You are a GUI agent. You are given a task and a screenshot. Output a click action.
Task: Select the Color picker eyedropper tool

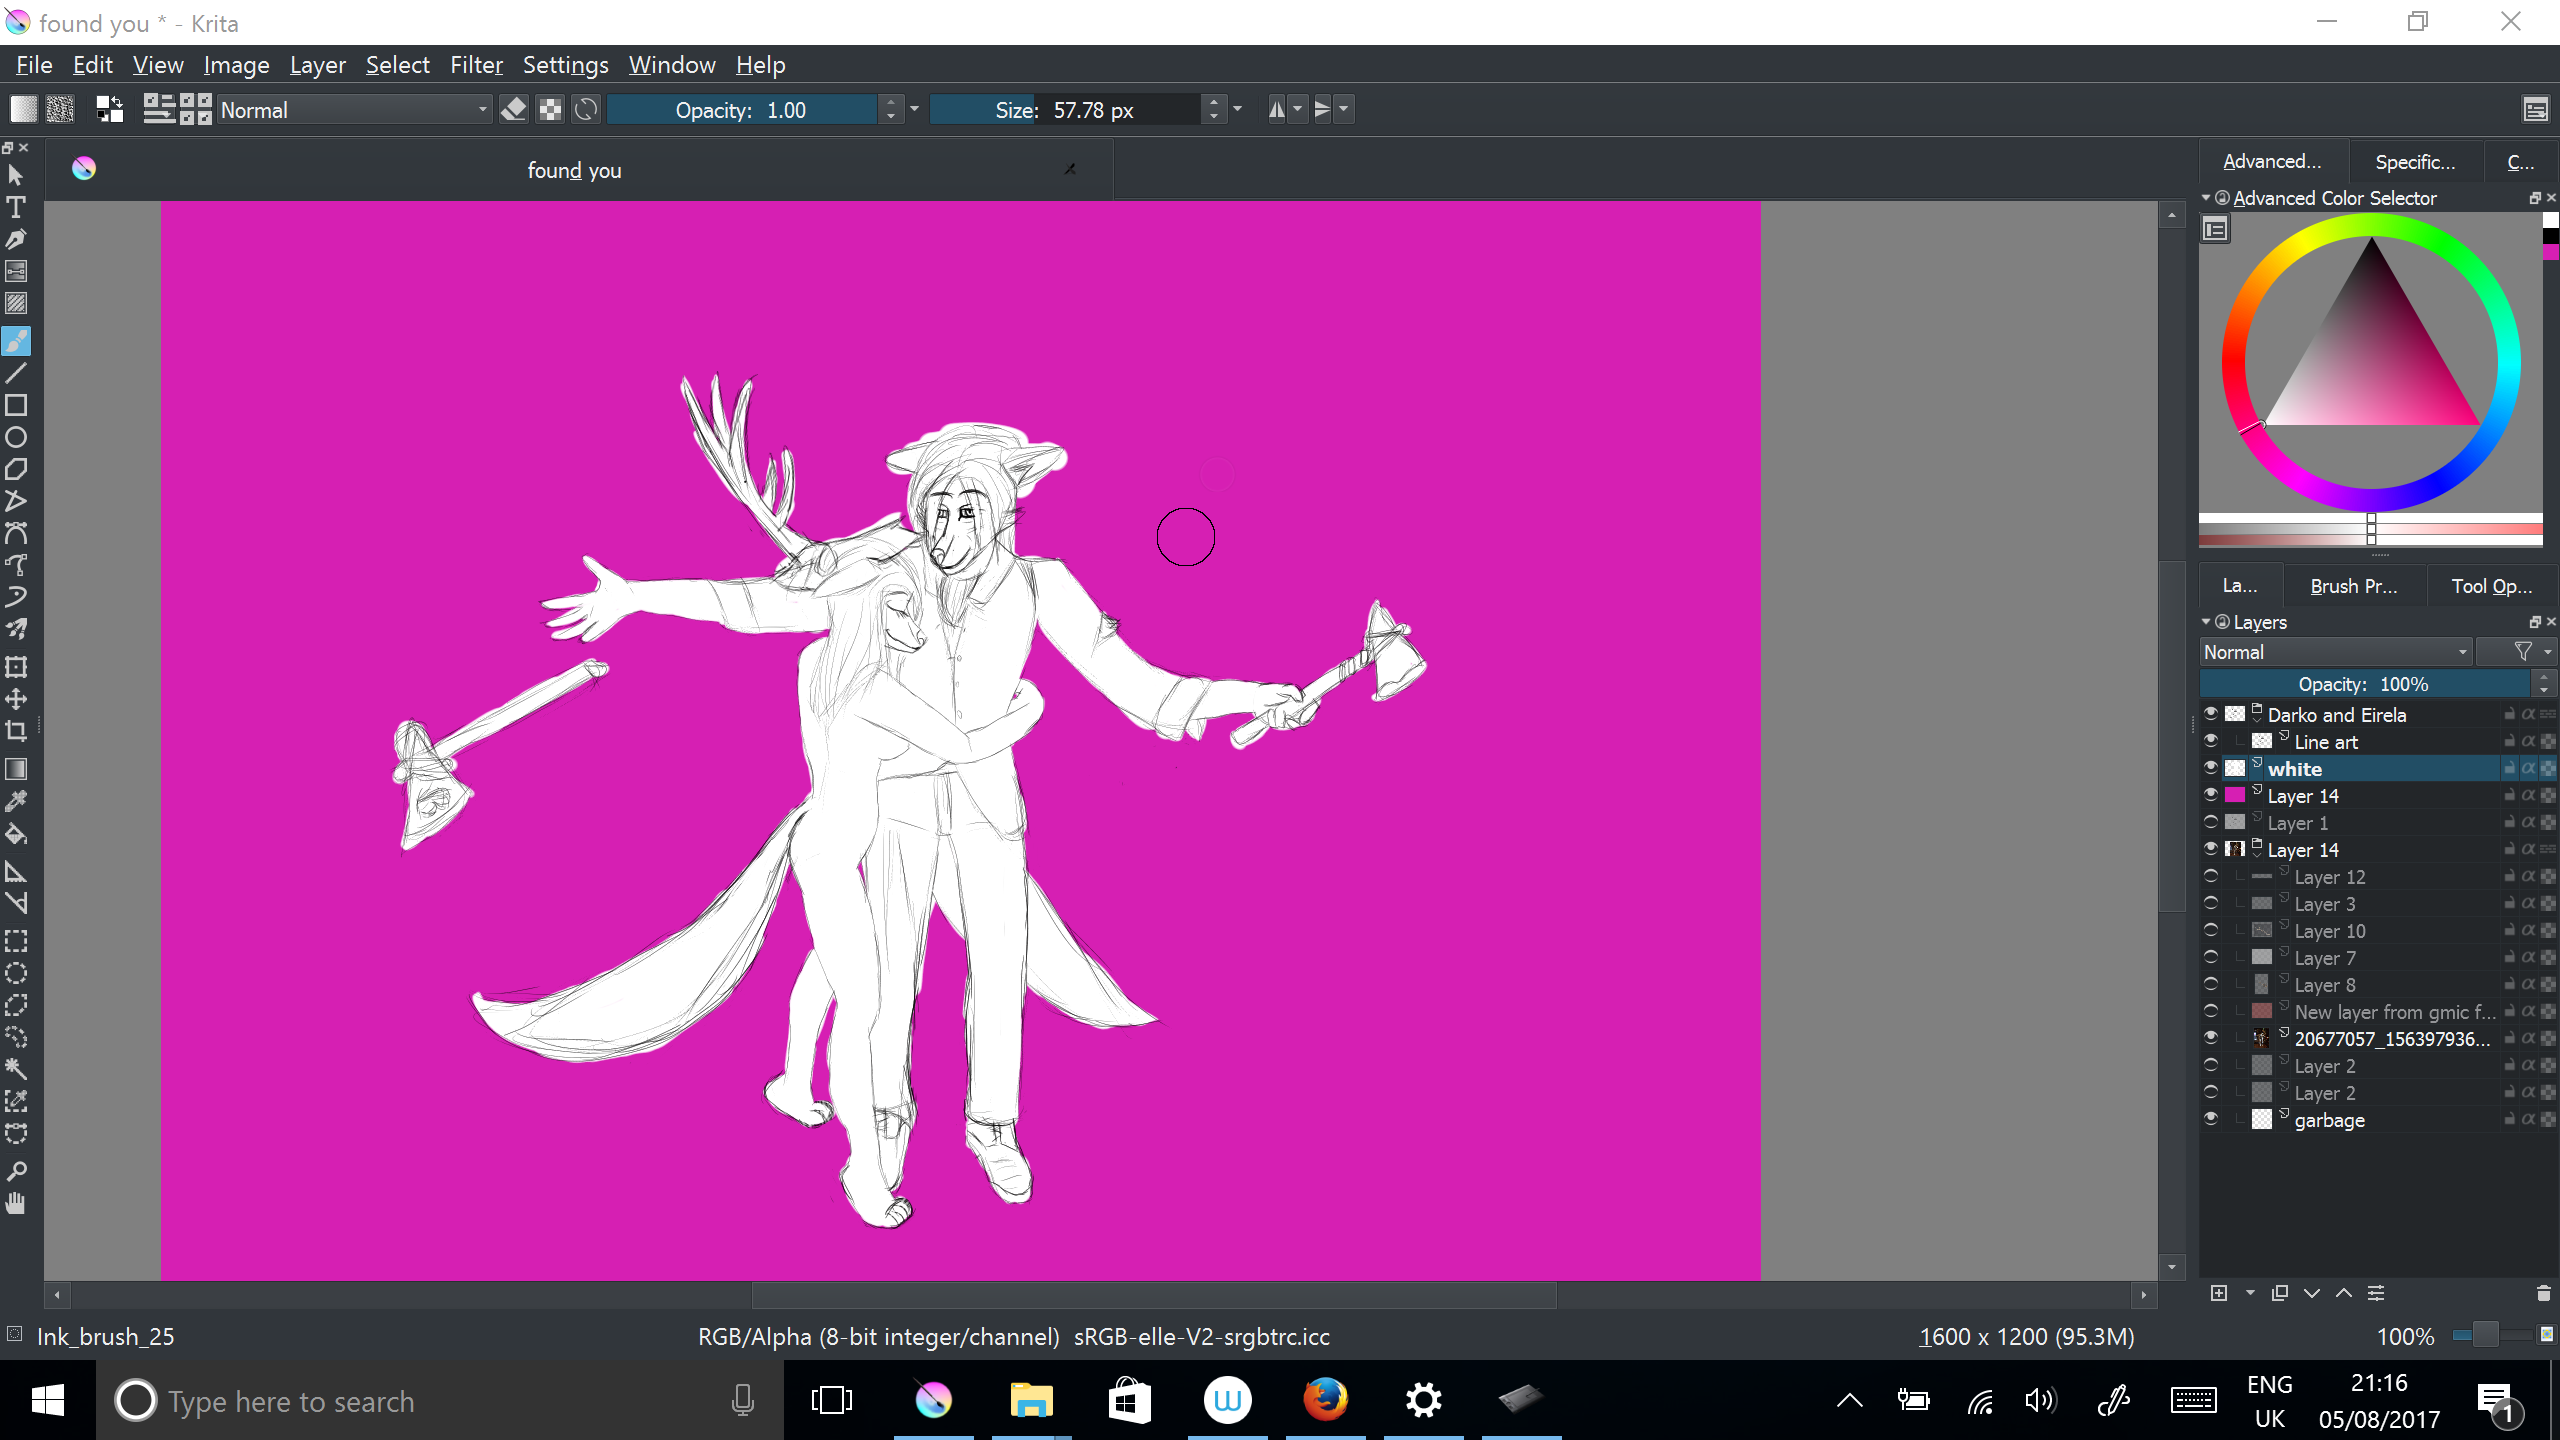click(16, 801)
